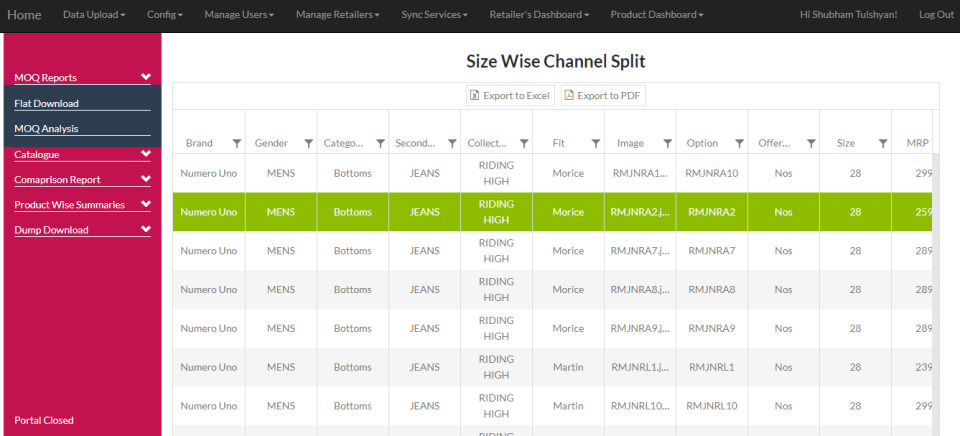This screenshot has height=436, width=960.
Task: Expand the Dump Download section chevron
Action: [x=146, y=228]
